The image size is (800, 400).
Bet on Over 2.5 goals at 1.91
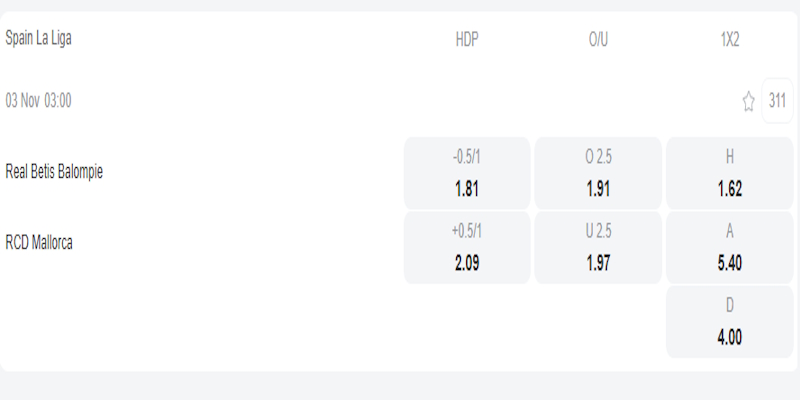[598, 173]
